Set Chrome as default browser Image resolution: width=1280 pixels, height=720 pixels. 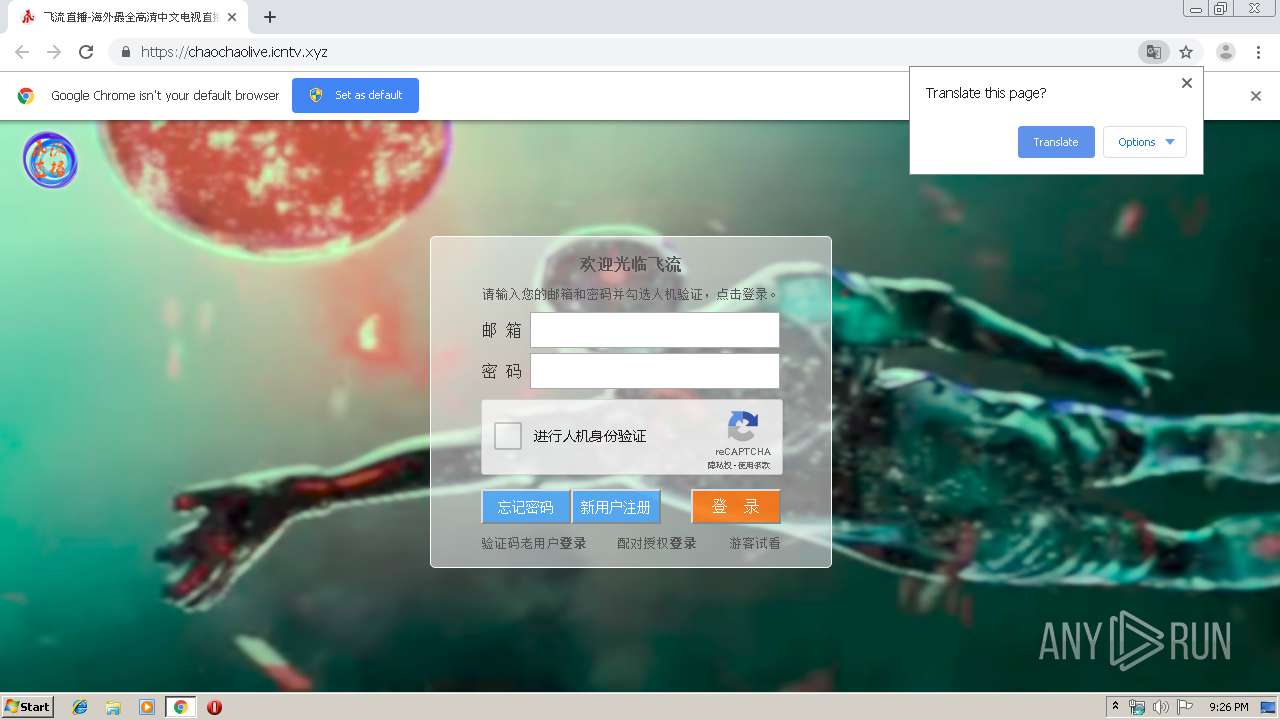point(355,95)
